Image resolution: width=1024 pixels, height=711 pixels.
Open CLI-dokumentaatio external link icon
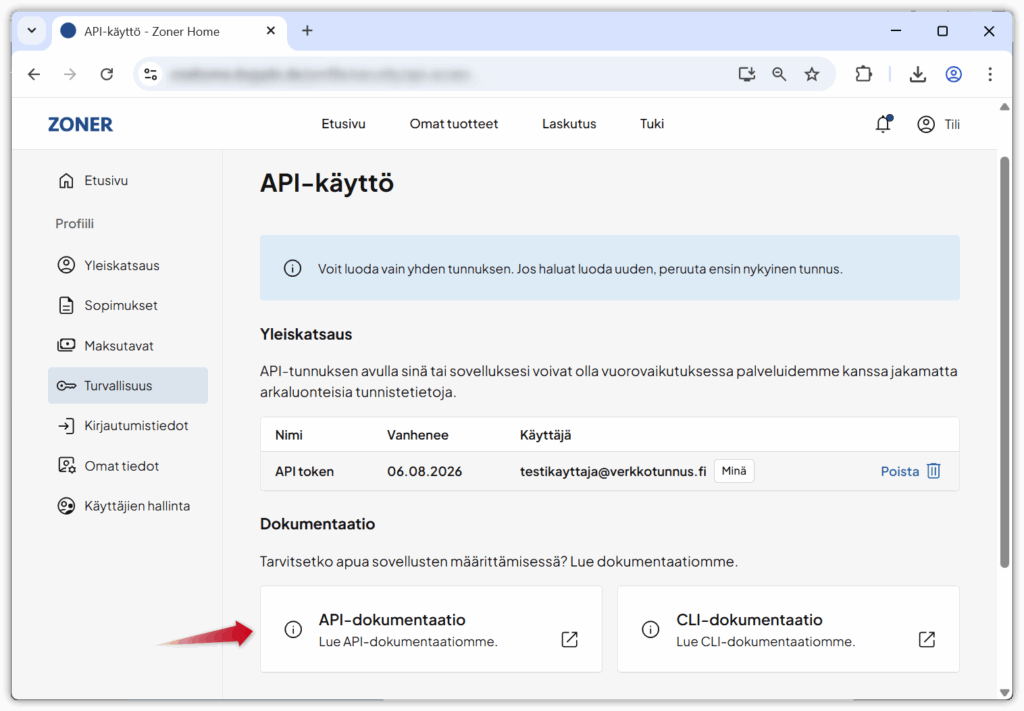[926, 639]
